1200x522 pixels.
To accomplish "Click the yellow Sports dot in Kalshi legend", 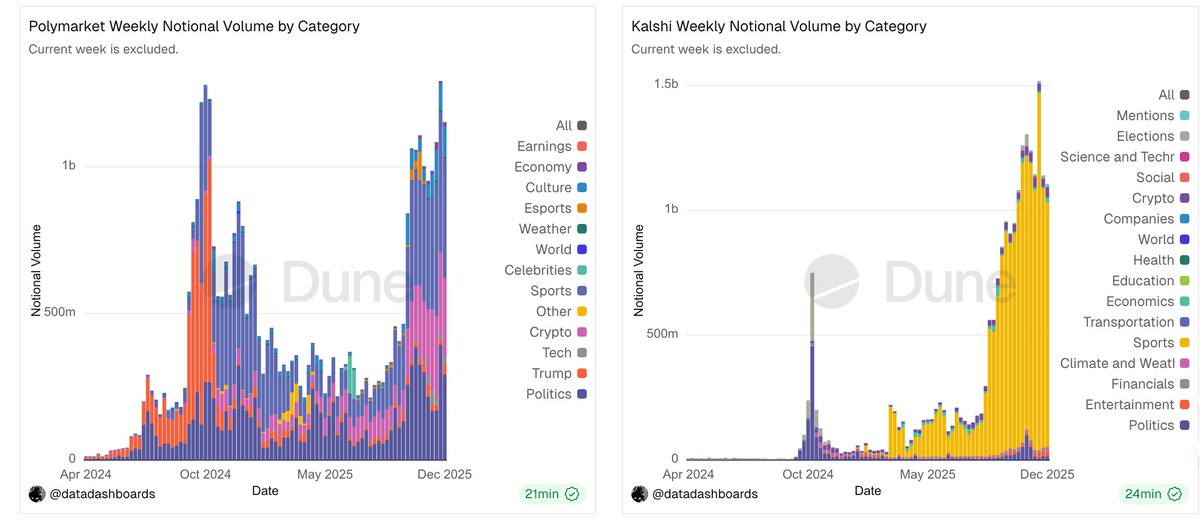I will (x=1184, y=343).
